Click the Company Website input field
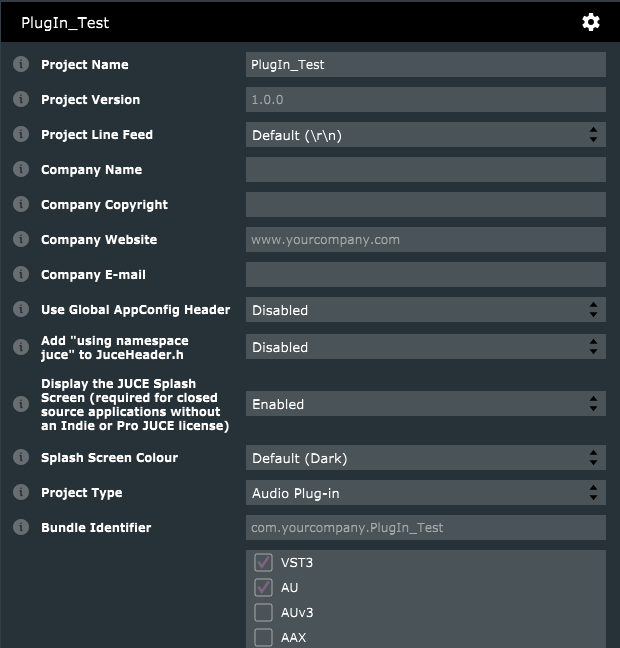 pyautogui.click(x=425, y=240)
